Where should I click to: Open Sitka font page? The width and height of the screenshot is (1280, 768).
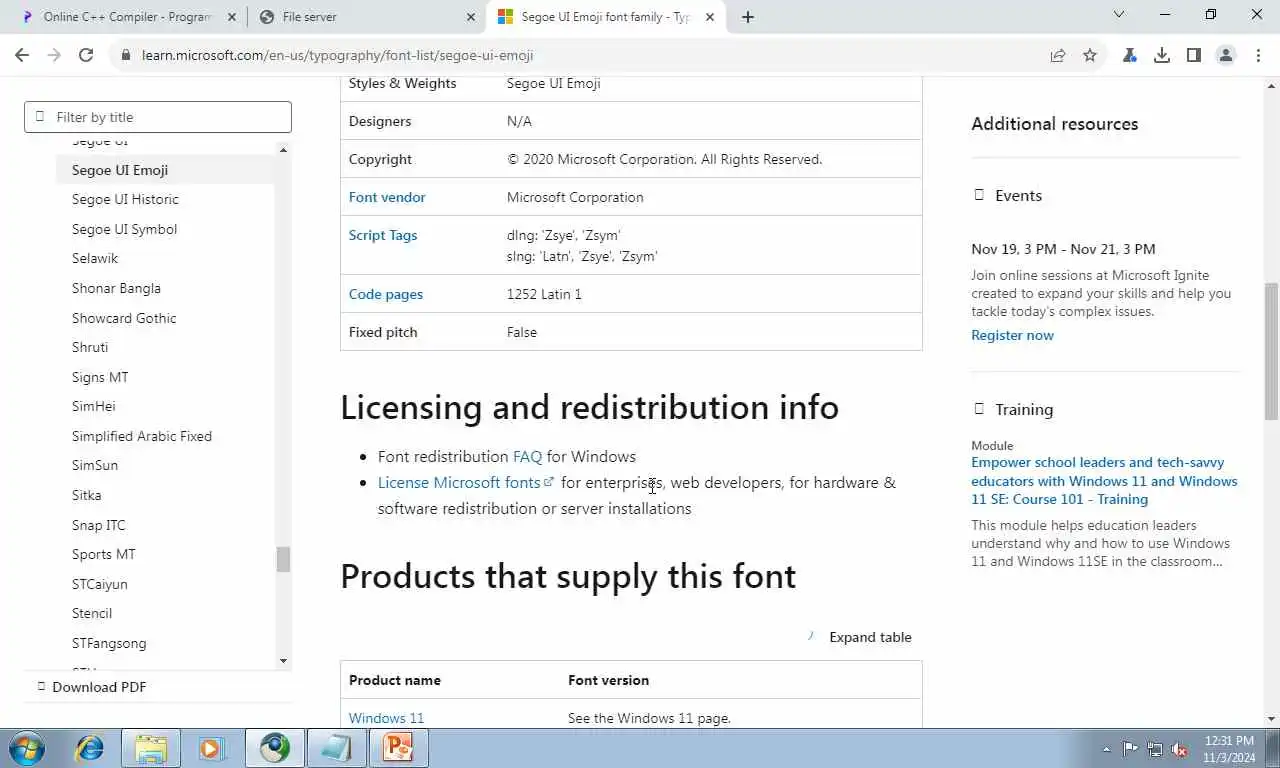86,495
